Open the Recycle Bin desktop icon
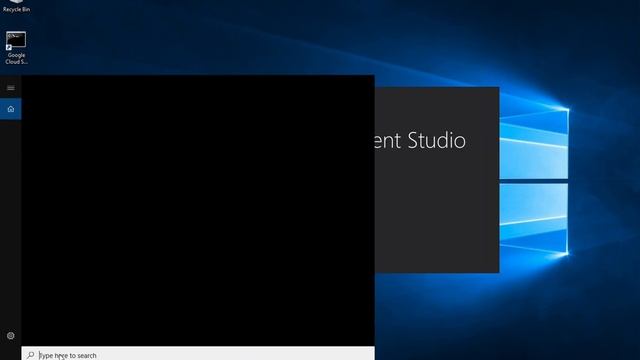640x360 pixels. [16, 6]
